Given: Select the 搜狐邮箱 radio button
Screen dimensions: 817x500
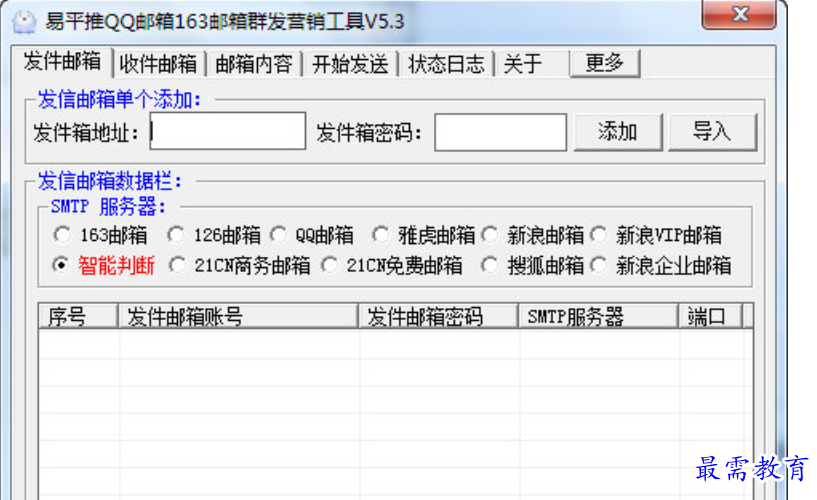Looking at the screenshot, I should pyautogui.click(x=489, y=265).
